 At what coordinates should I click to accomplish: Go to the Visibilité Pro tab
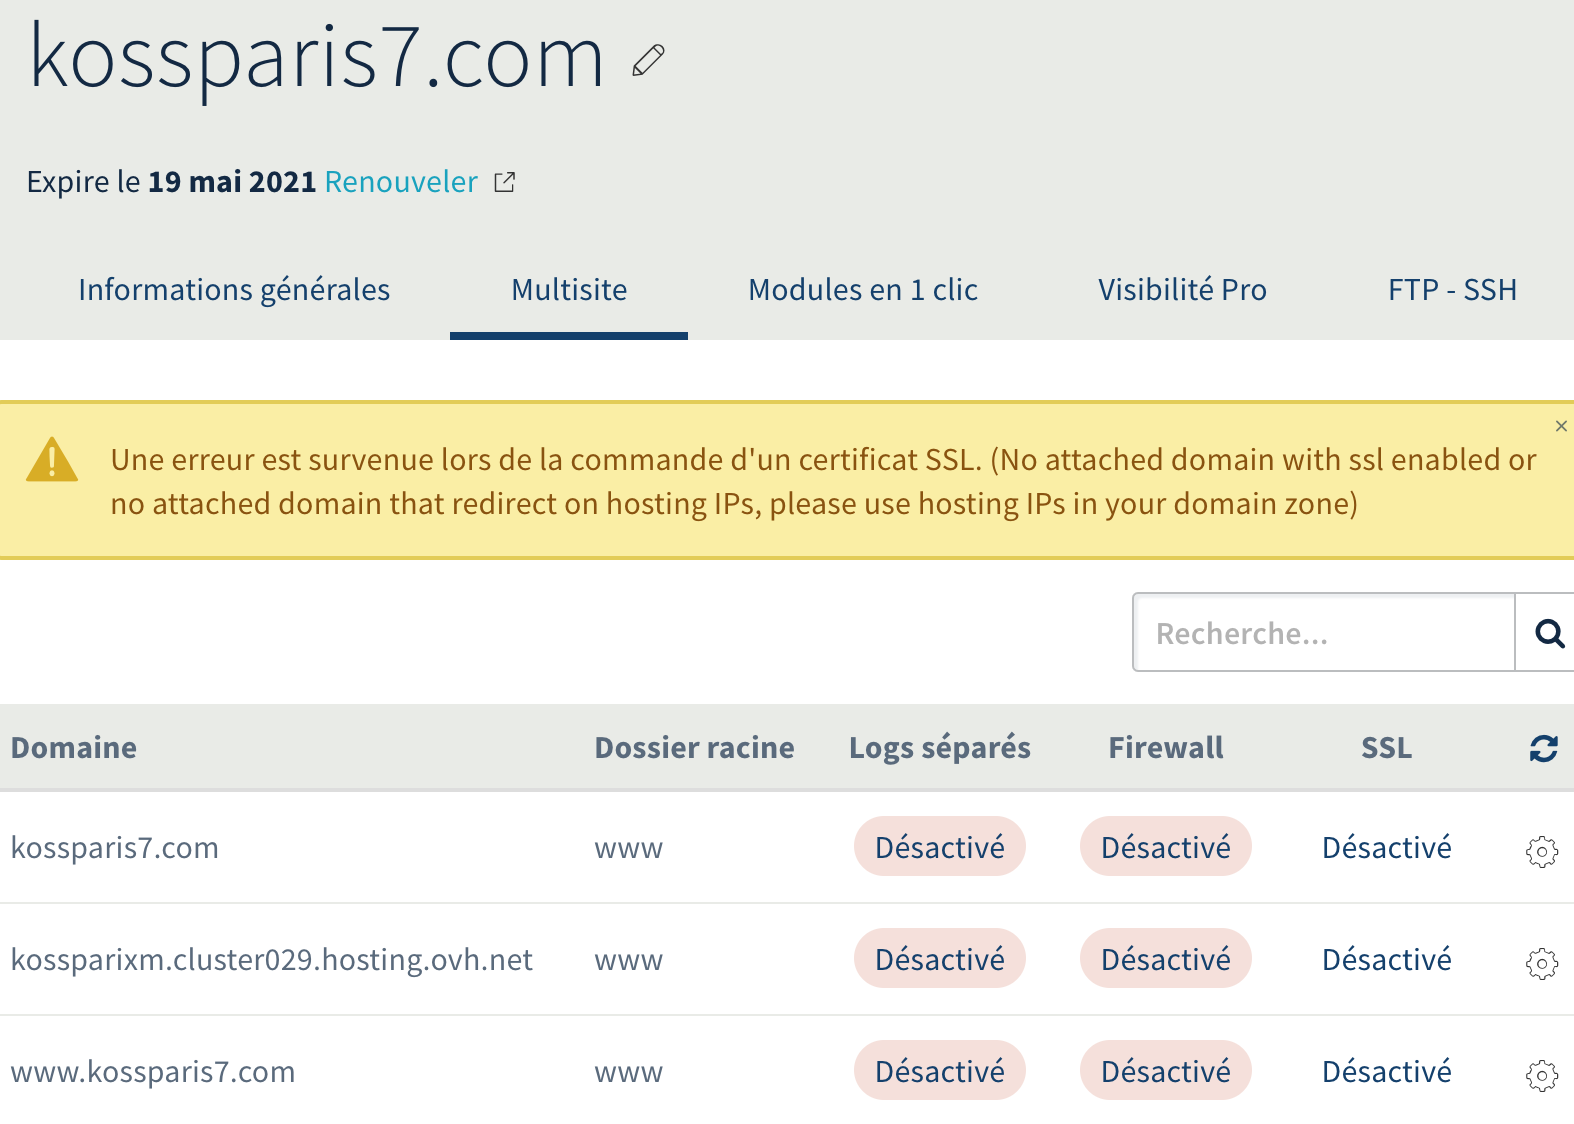[x=1182, y=290]
